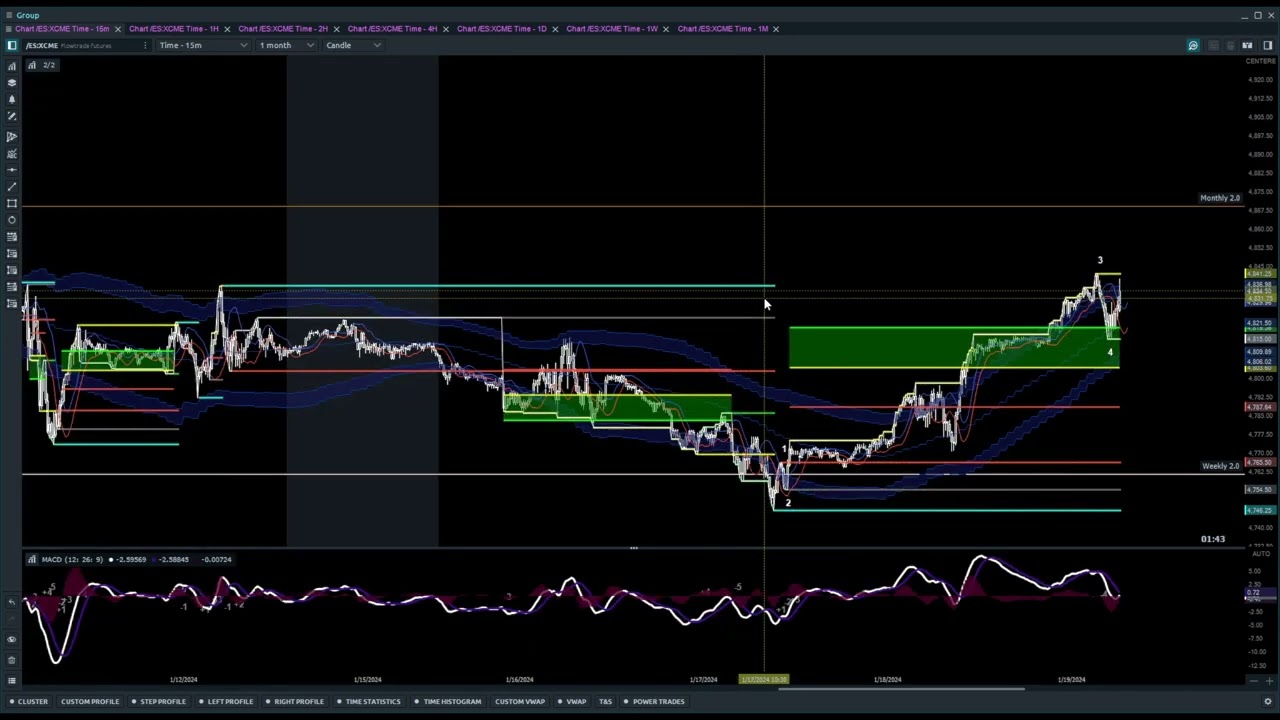Click the redo arrow icon
This screenshot has width=1280, height=720.
click(12, 620)
